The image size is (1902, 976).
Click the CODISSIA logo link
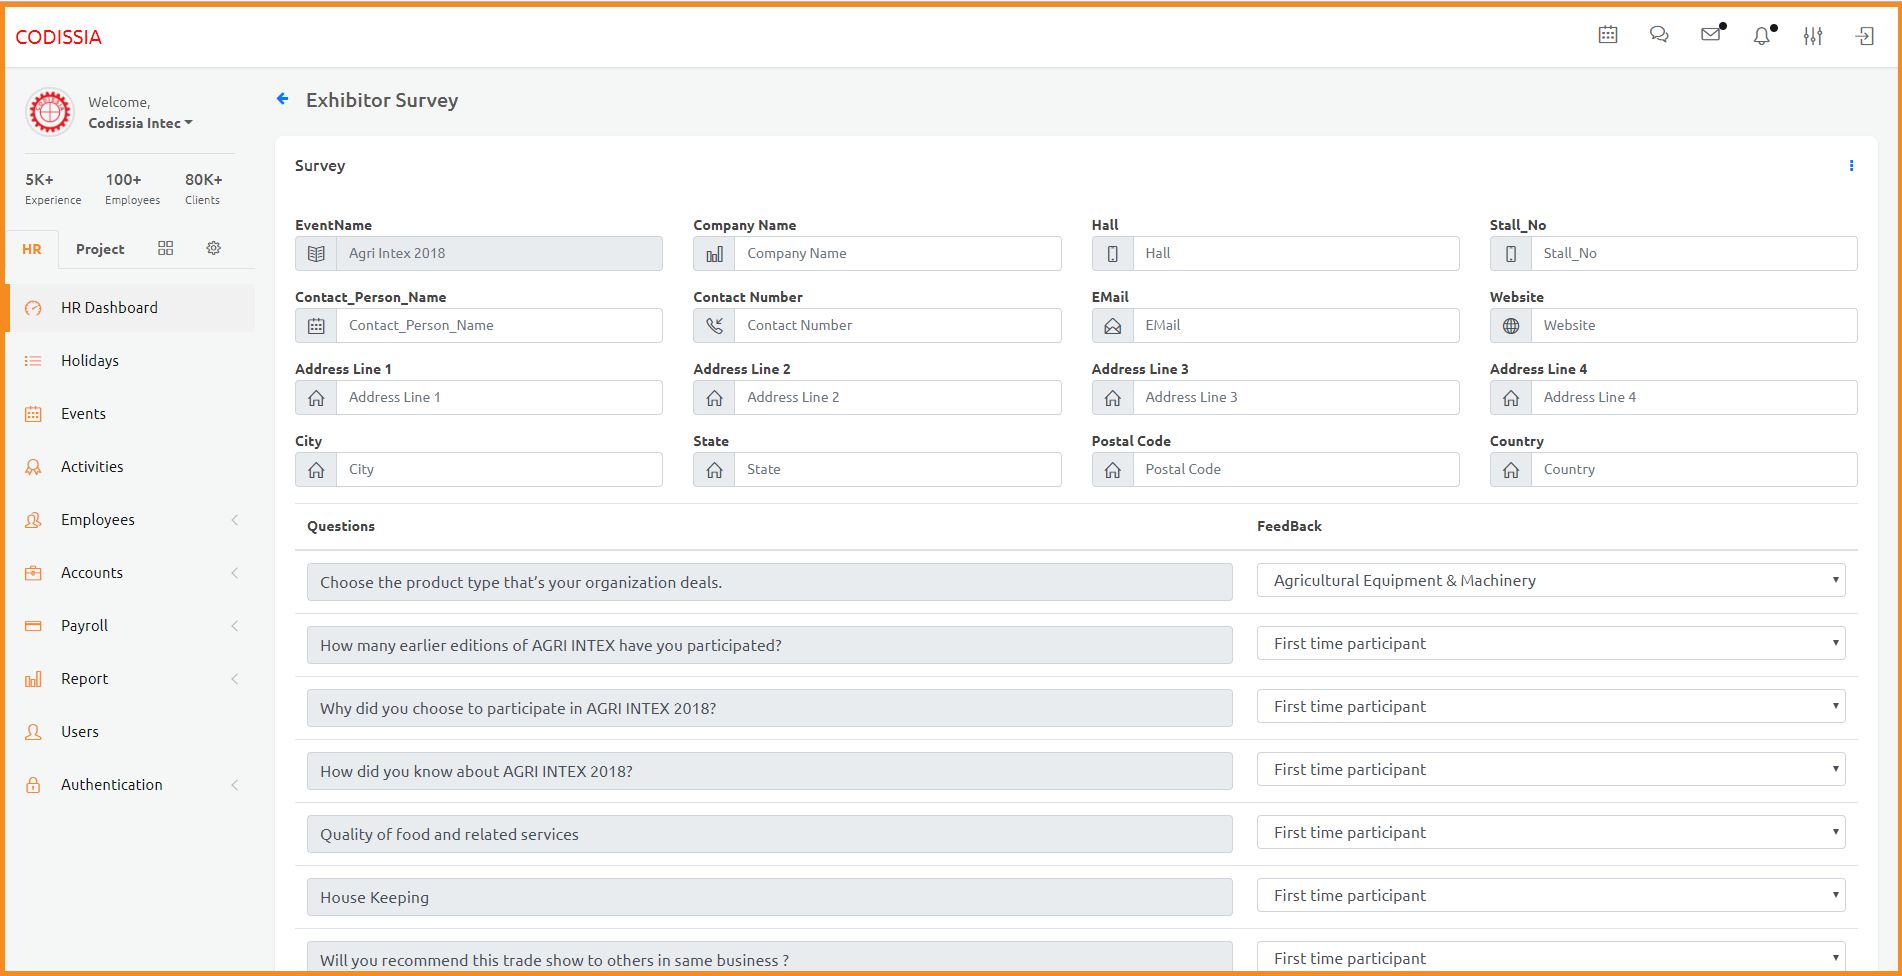tap(59, 37)
